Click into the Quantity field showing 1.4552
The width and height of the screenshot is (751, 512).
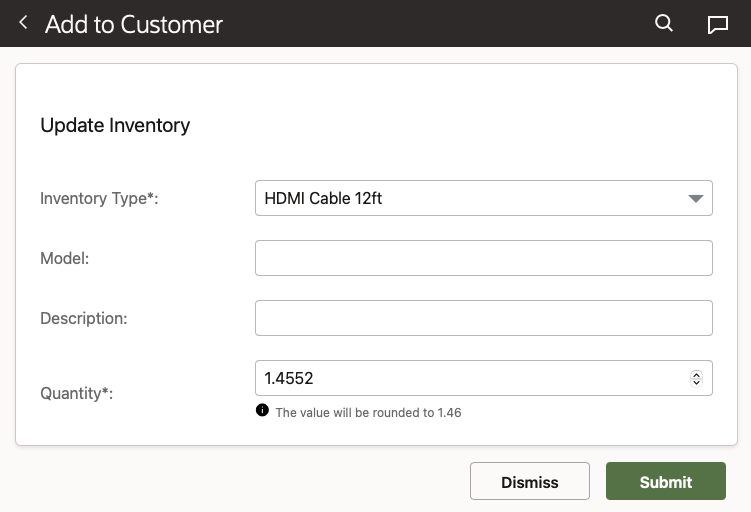tap(470, 378)
